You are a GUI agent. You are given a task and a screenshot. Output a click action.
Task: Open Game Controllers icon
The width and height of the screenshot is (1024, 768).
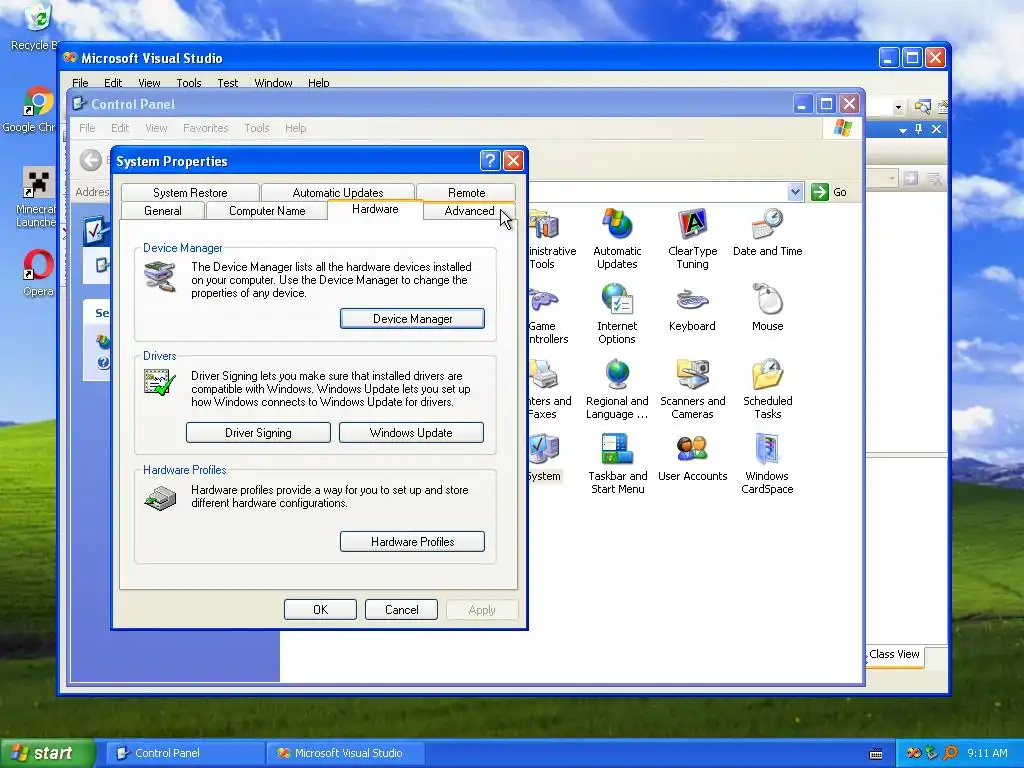(x=547, y=313)
